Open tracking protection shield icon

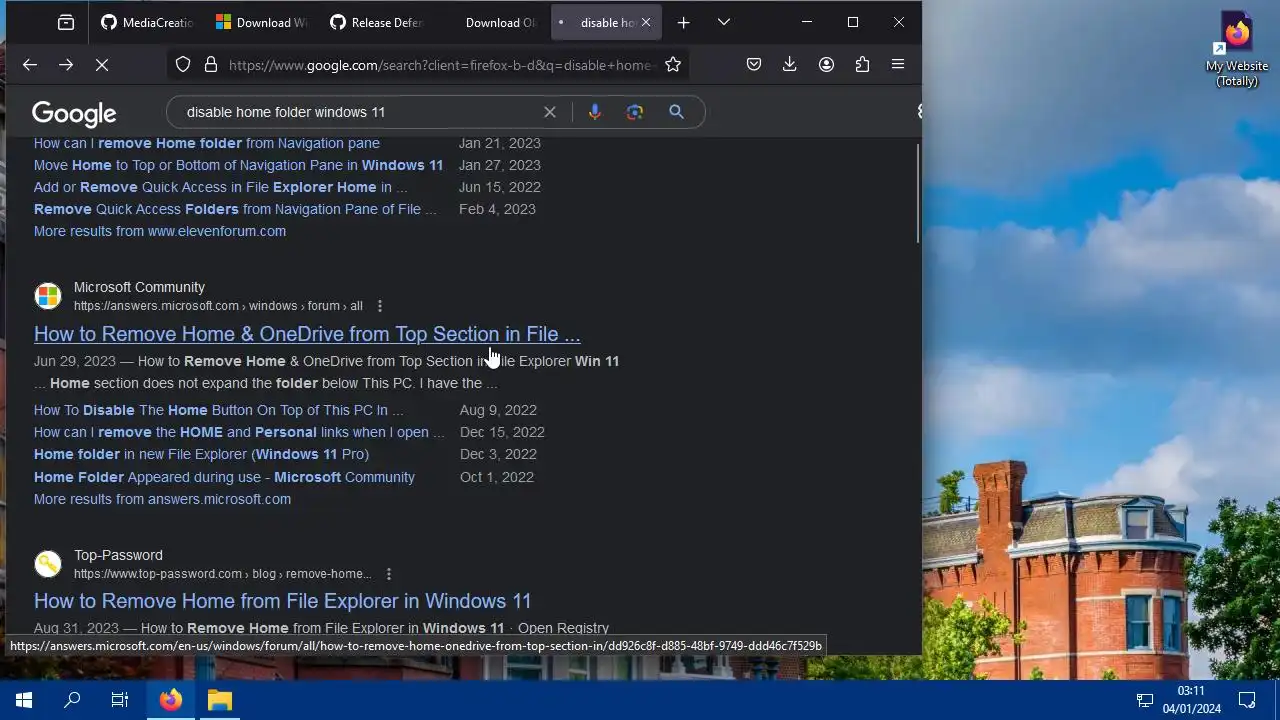183,65
